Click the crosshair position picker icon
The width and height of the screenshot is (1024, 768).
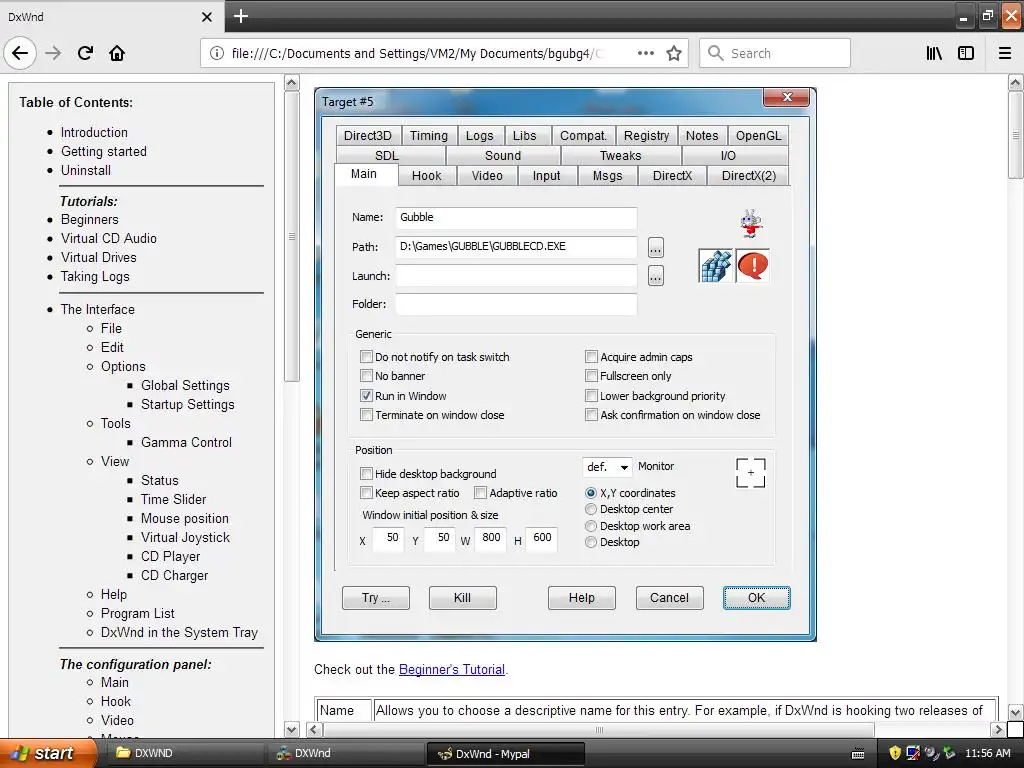click(750, 472)
